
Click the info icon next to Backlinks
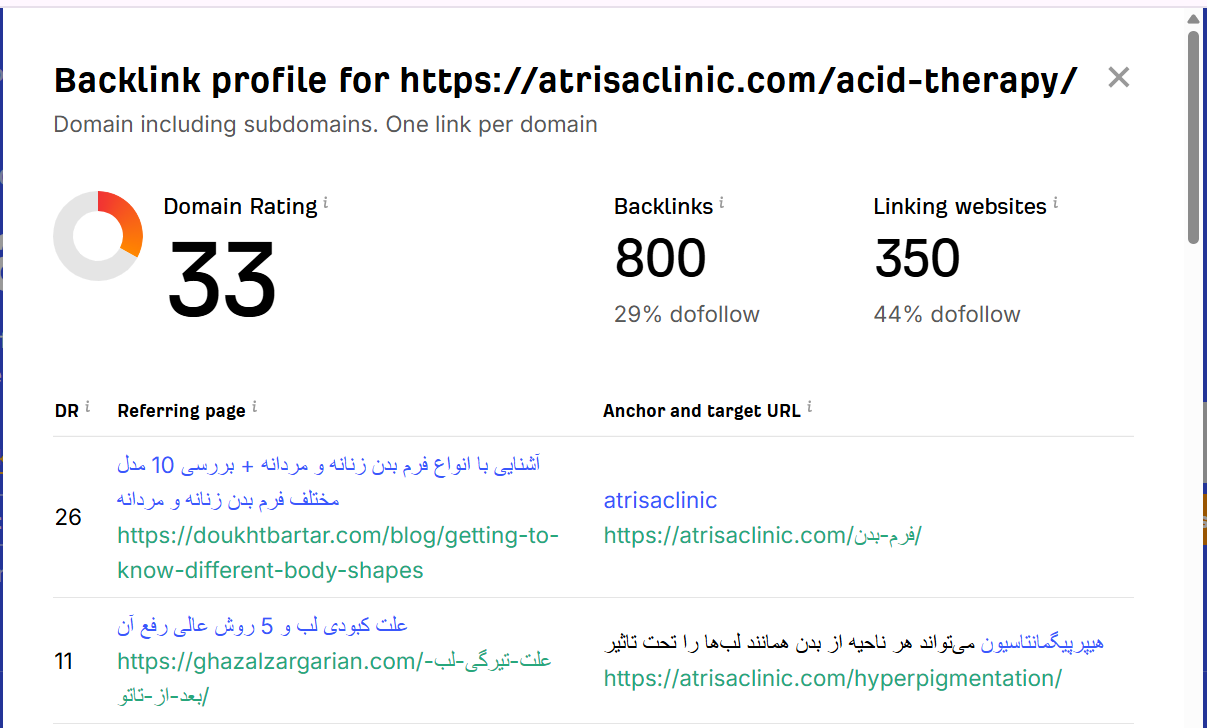pos(722,203)
